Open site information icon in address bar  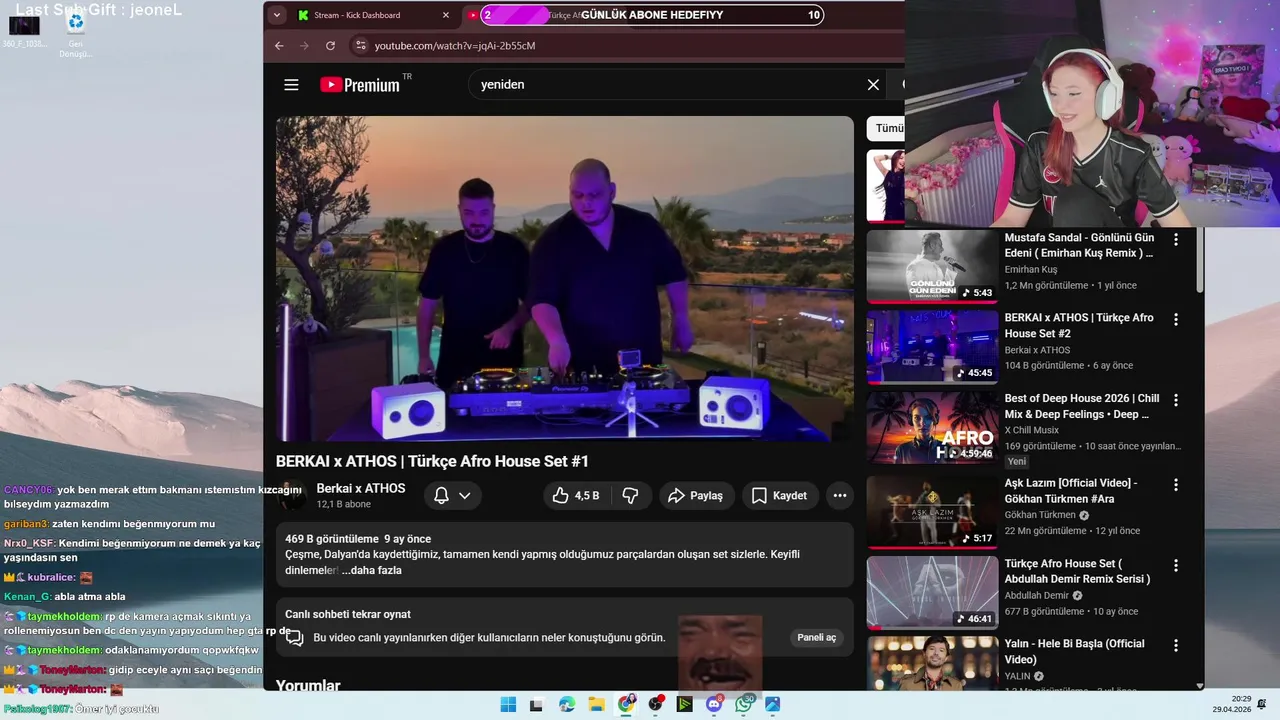(361, 46)
